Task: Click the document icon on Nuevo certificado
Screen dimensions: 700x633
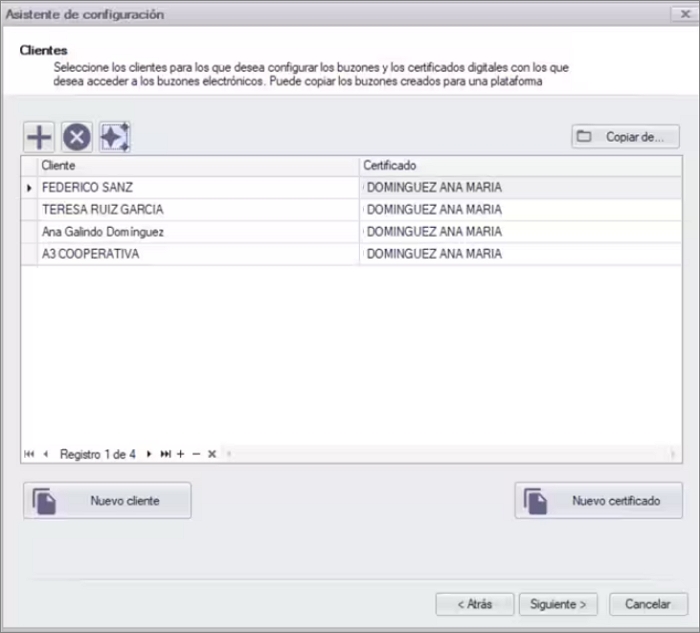Action: click(535, 501)
